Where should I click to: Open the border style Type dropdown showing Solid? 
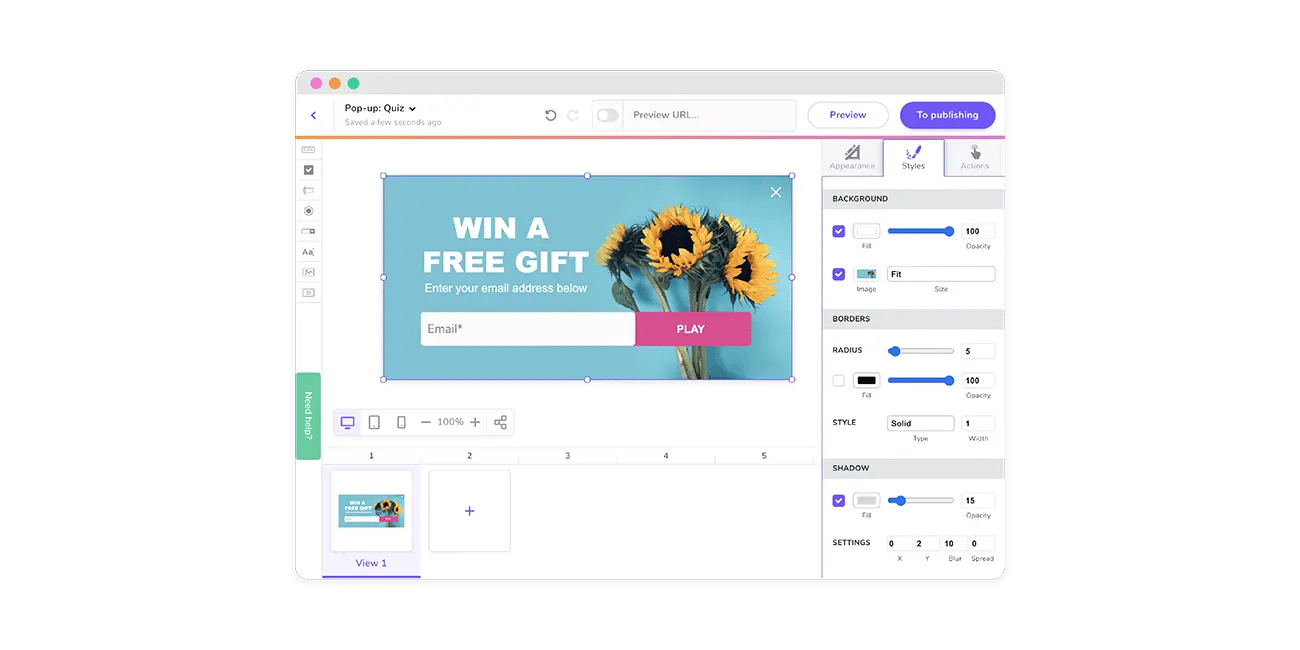[919, 422]
